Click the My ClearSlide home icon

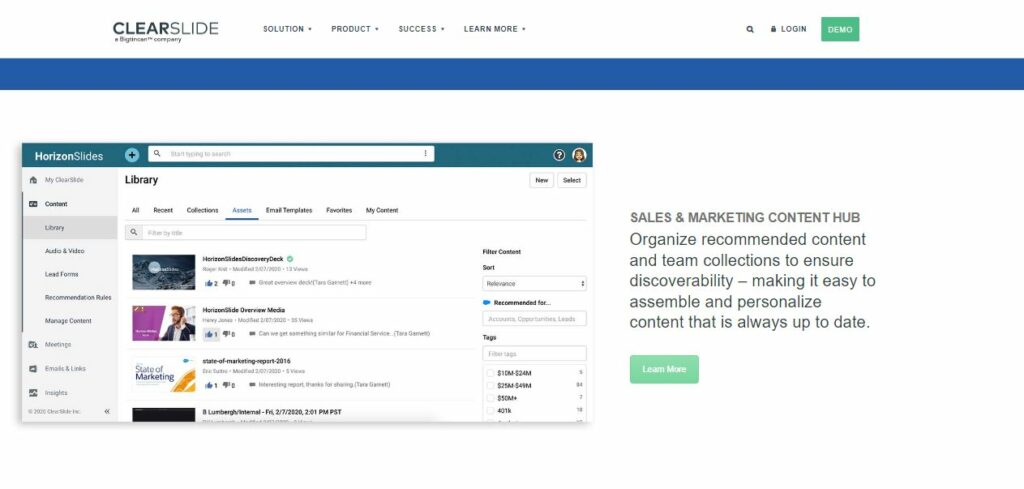[x=33, y=180]
